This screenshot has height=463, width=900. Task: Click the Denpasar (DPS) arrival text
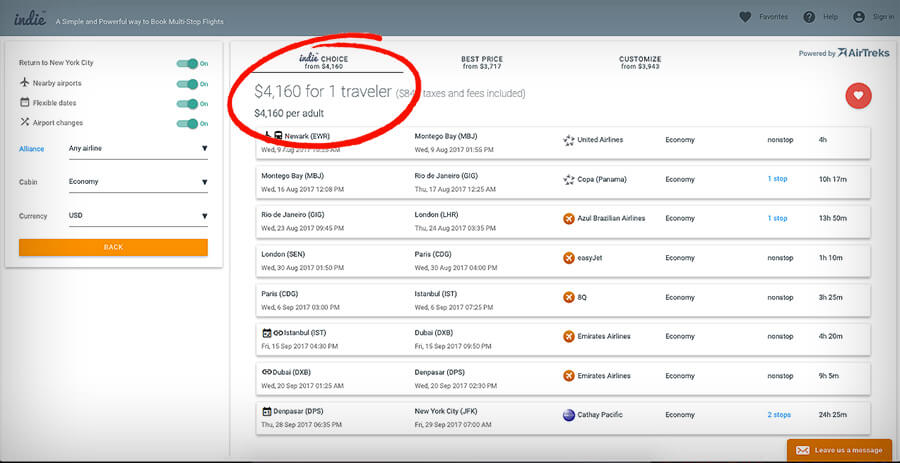[440, 372]
